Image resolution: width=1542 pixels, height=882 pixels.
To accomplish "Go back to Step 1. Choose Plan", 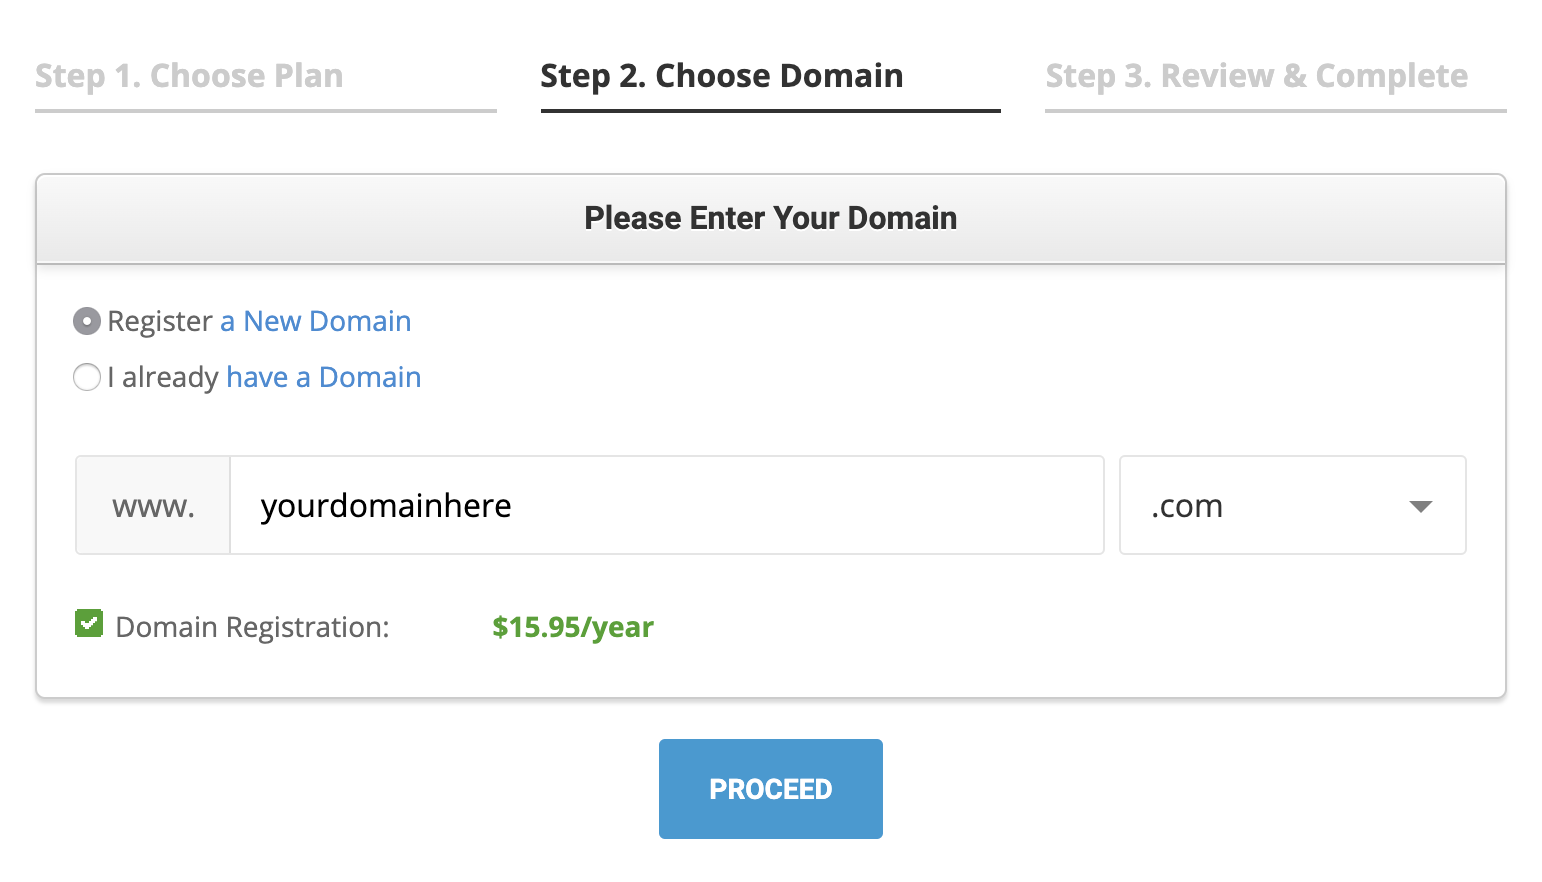I will pyautogui.click(x=189, y=76).
